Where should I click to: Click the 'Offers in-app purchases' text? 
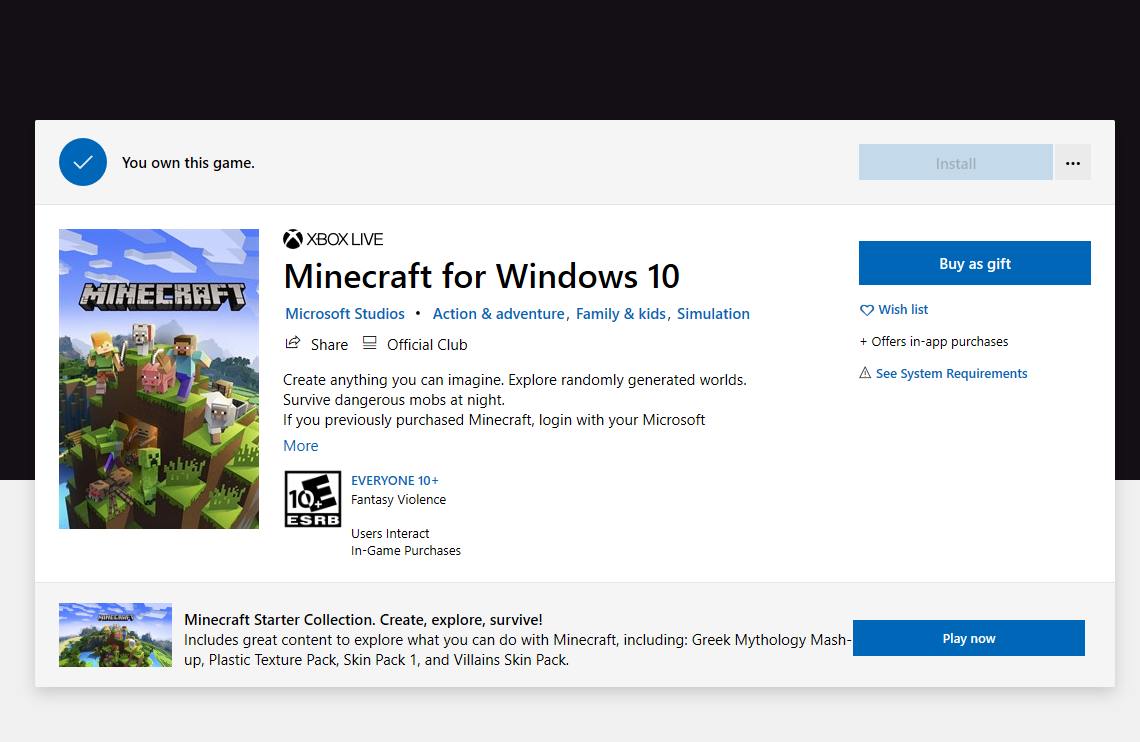pos(934,342)
